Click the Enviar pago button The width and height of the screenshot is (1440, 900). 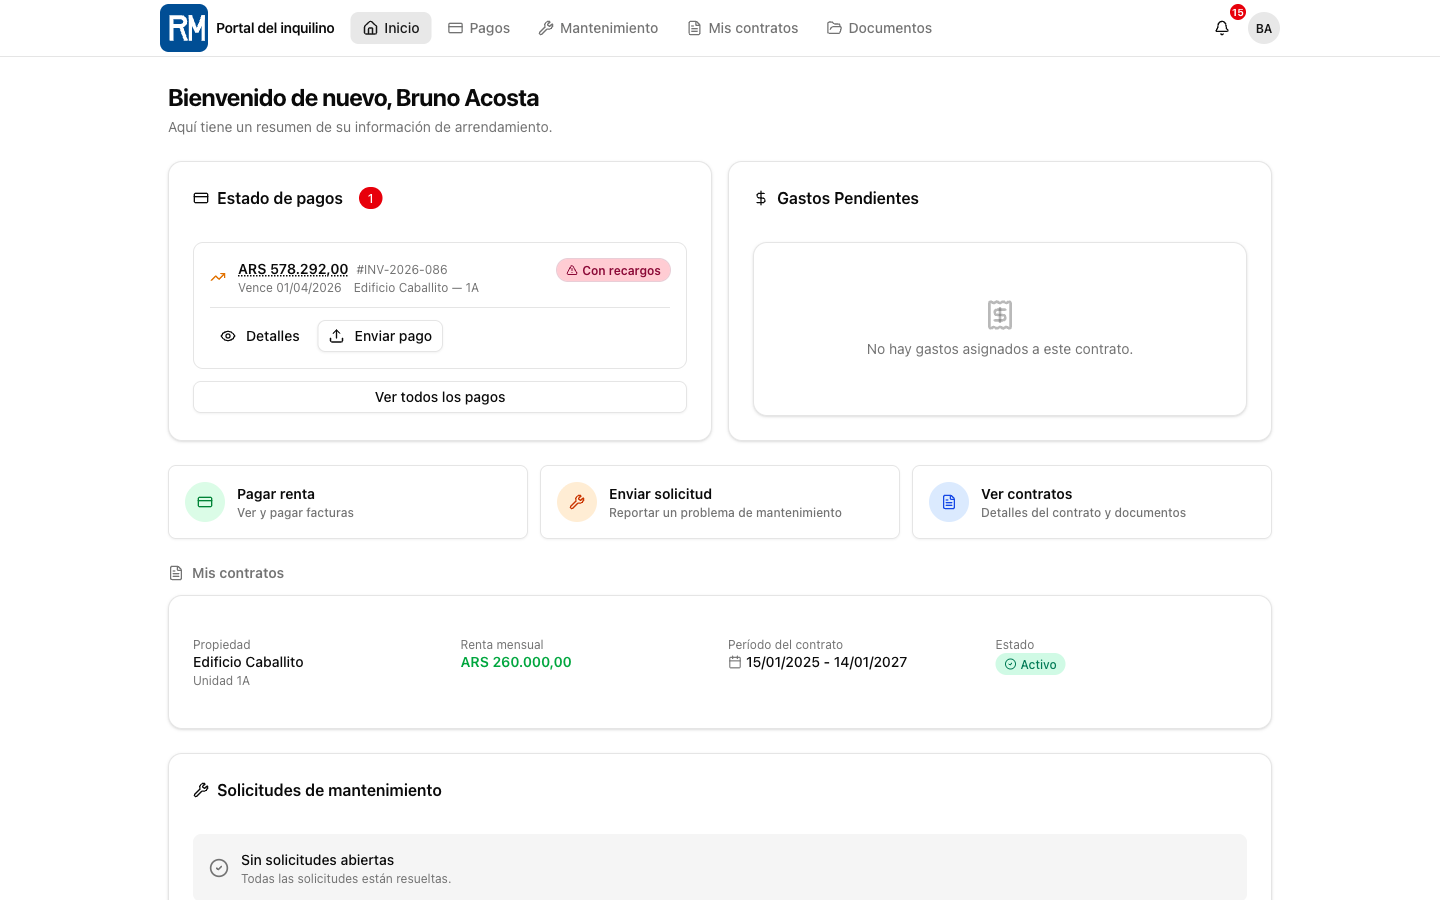click(380, 336)
